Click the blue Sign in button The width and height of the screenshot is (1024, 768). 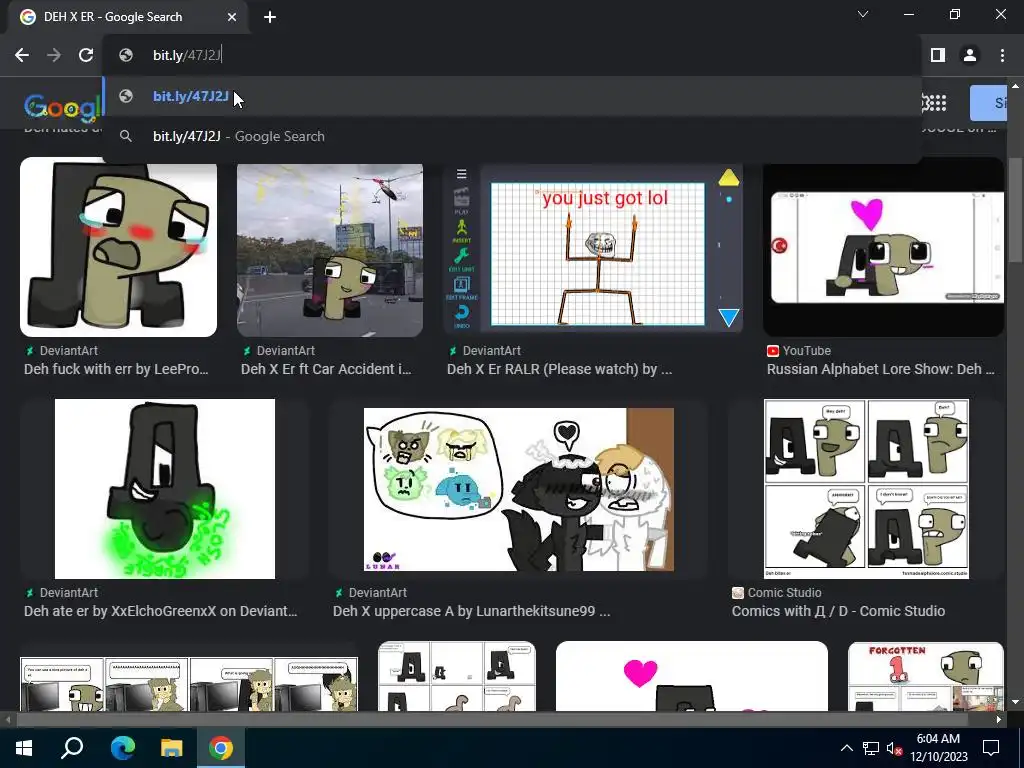coord(989,103)
